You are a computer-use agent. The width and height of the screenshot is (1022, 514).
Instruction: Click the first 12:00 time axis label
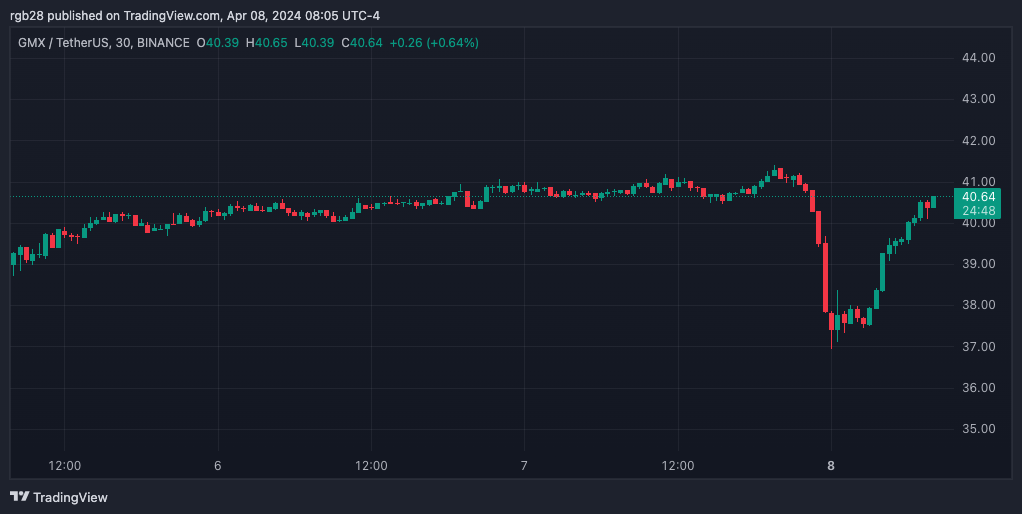(x=64, y=466)
